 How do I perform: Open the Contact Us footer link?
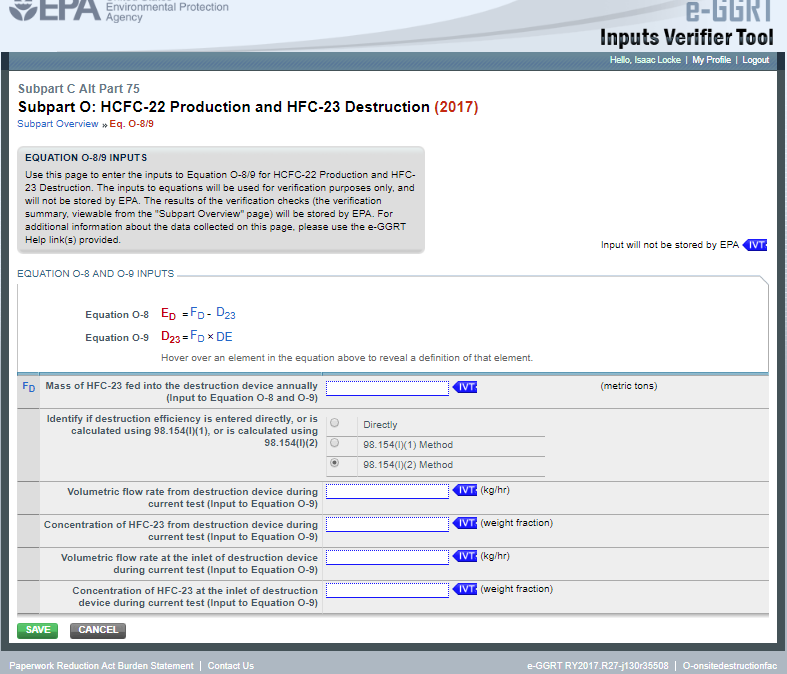coord(231,665)
